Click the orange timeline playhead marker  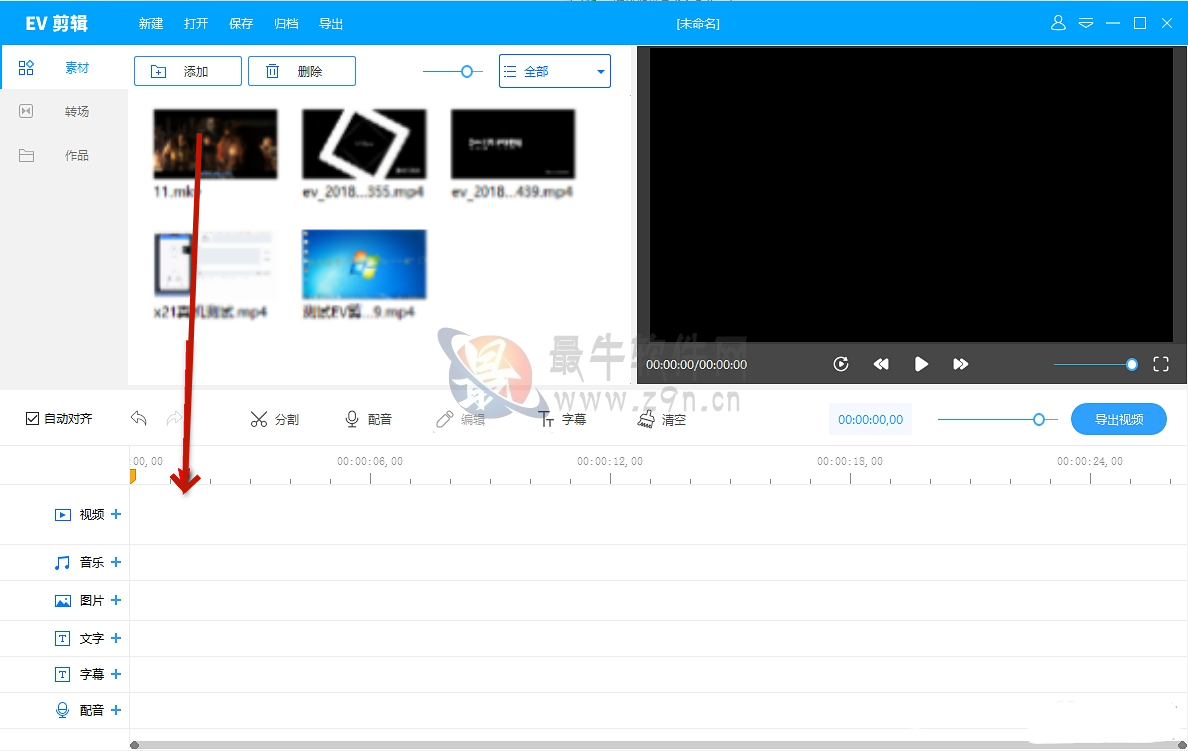[133, 476]
